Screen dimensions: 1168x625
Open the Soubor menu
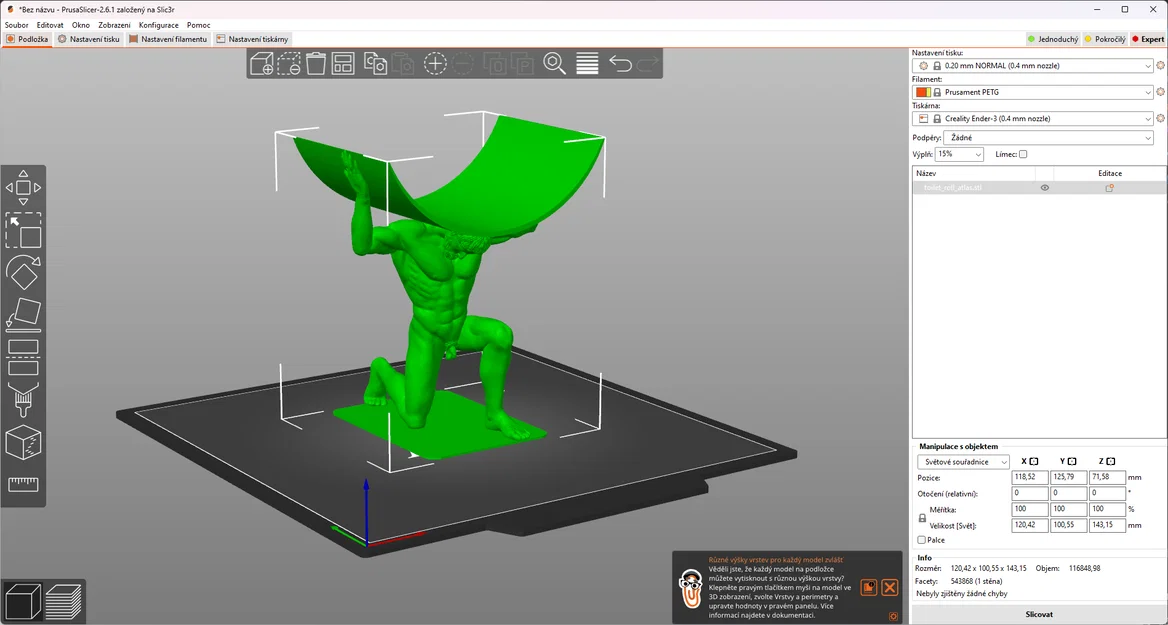pos(16,25)
